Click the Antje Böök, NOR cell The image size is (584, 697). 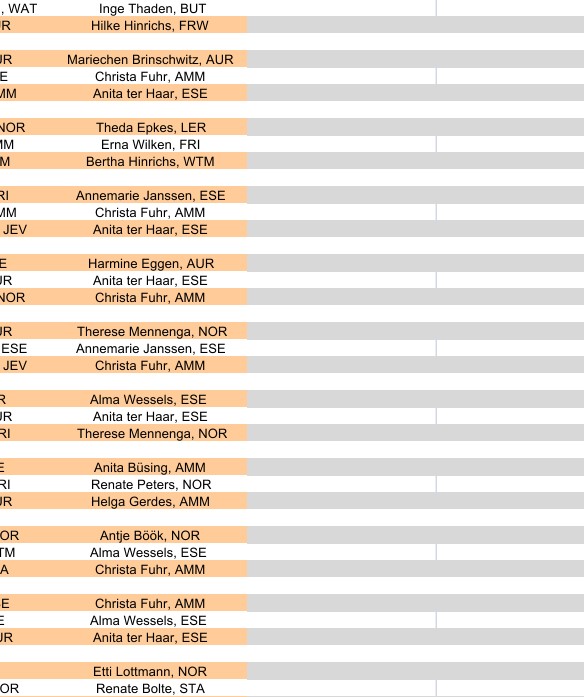click(x=150, y=536)
